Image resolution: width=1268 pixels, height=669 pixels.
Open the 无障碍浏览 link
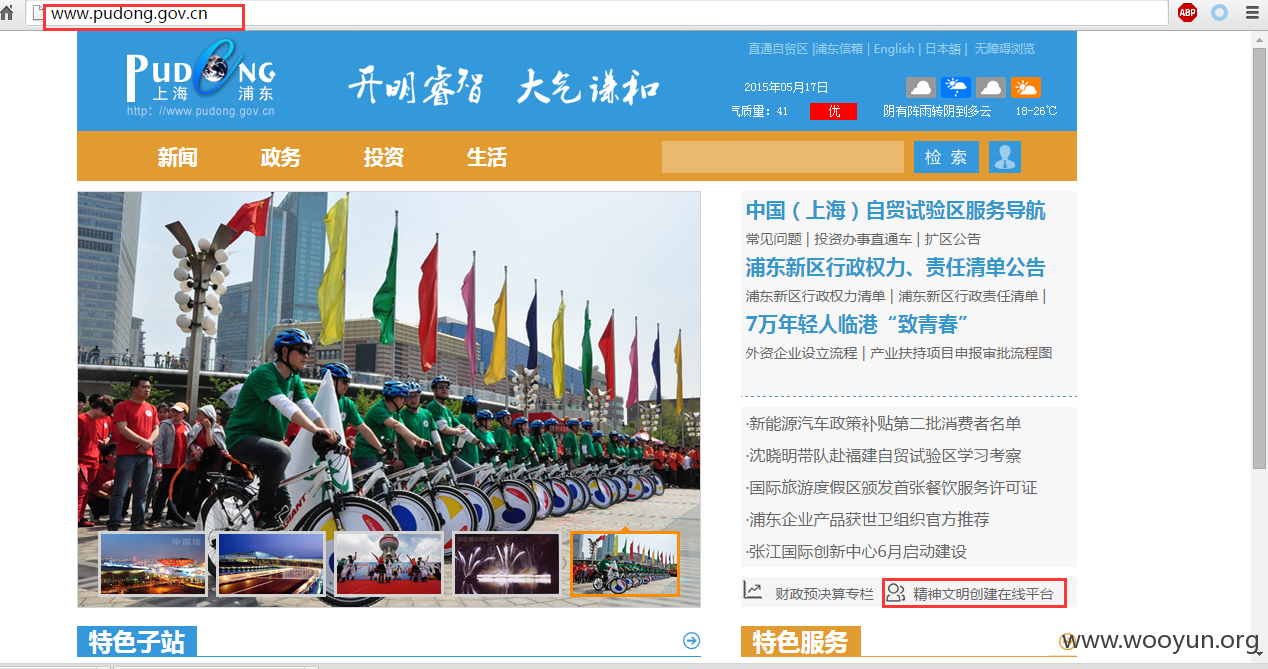(x=1005, y=49)
